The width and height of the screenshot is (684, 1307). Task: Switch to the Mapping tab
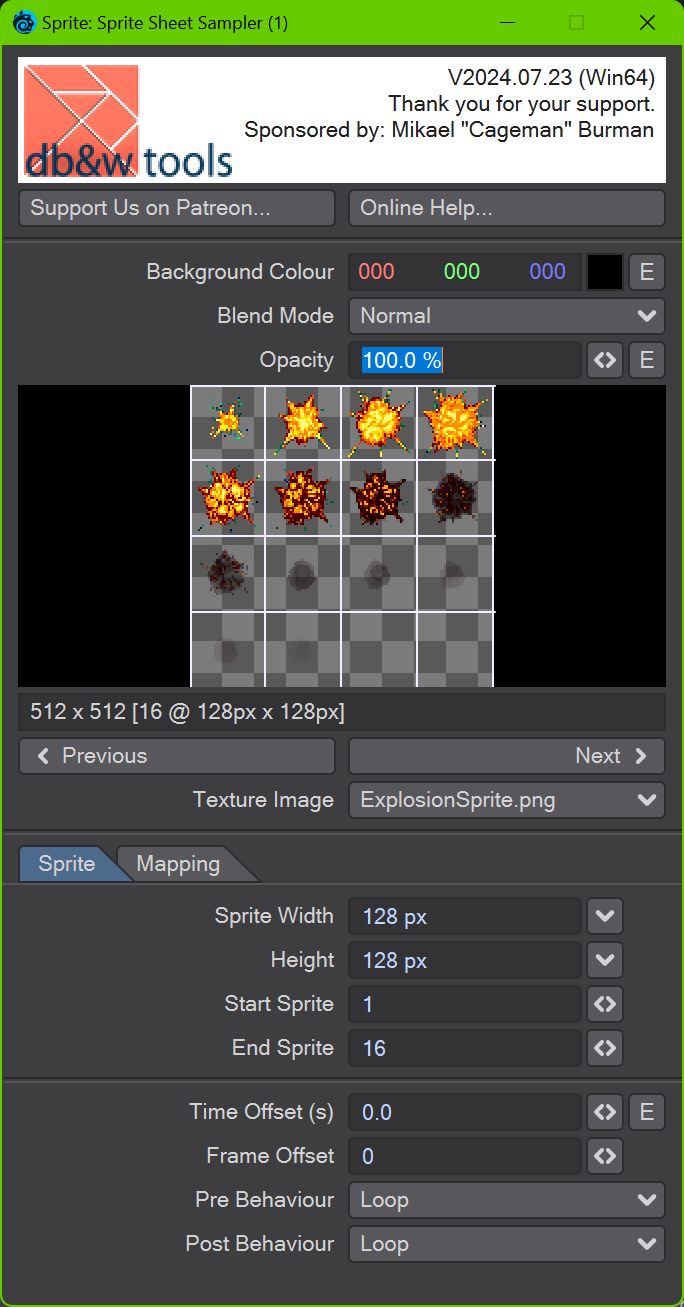click(x=178, y=864)
